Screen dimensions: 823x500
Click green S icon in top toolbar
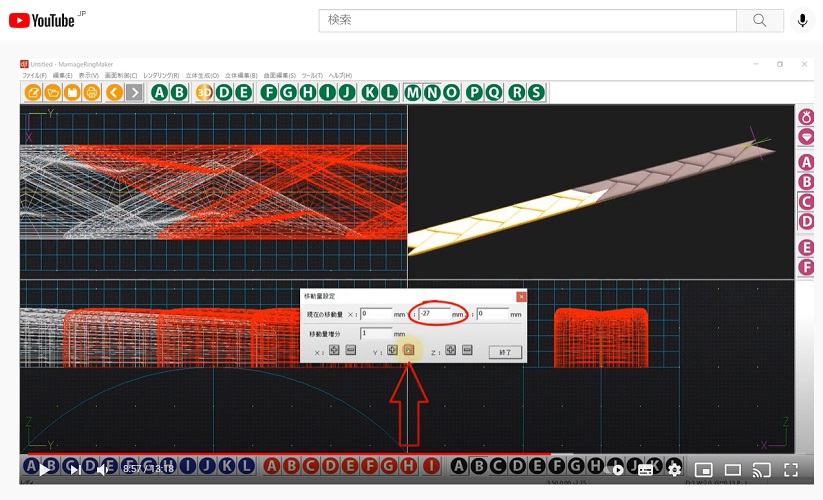(536, 93)
